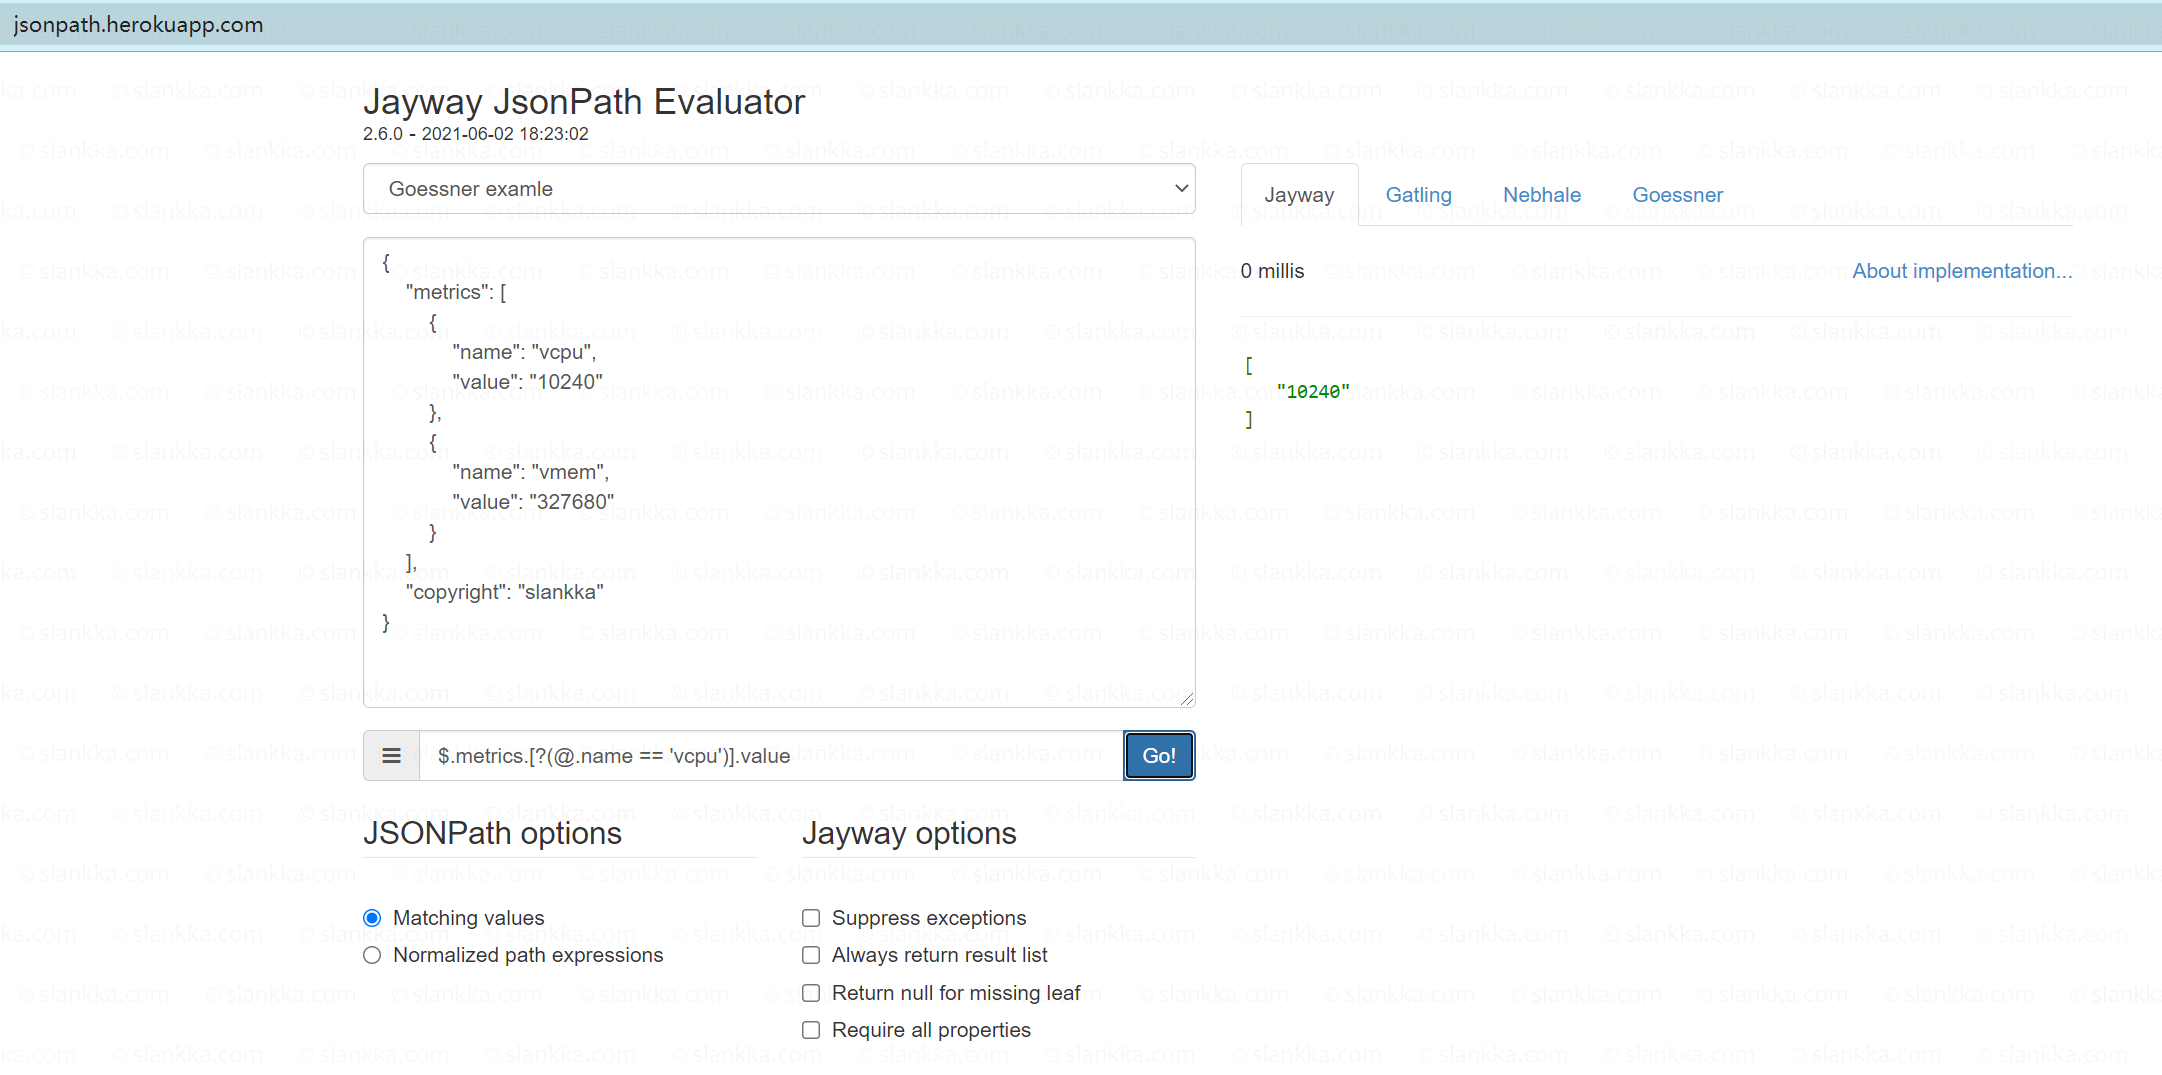Click the text area resize handle
This screenshot has width=2162, height=1075.
[1186, 698]
